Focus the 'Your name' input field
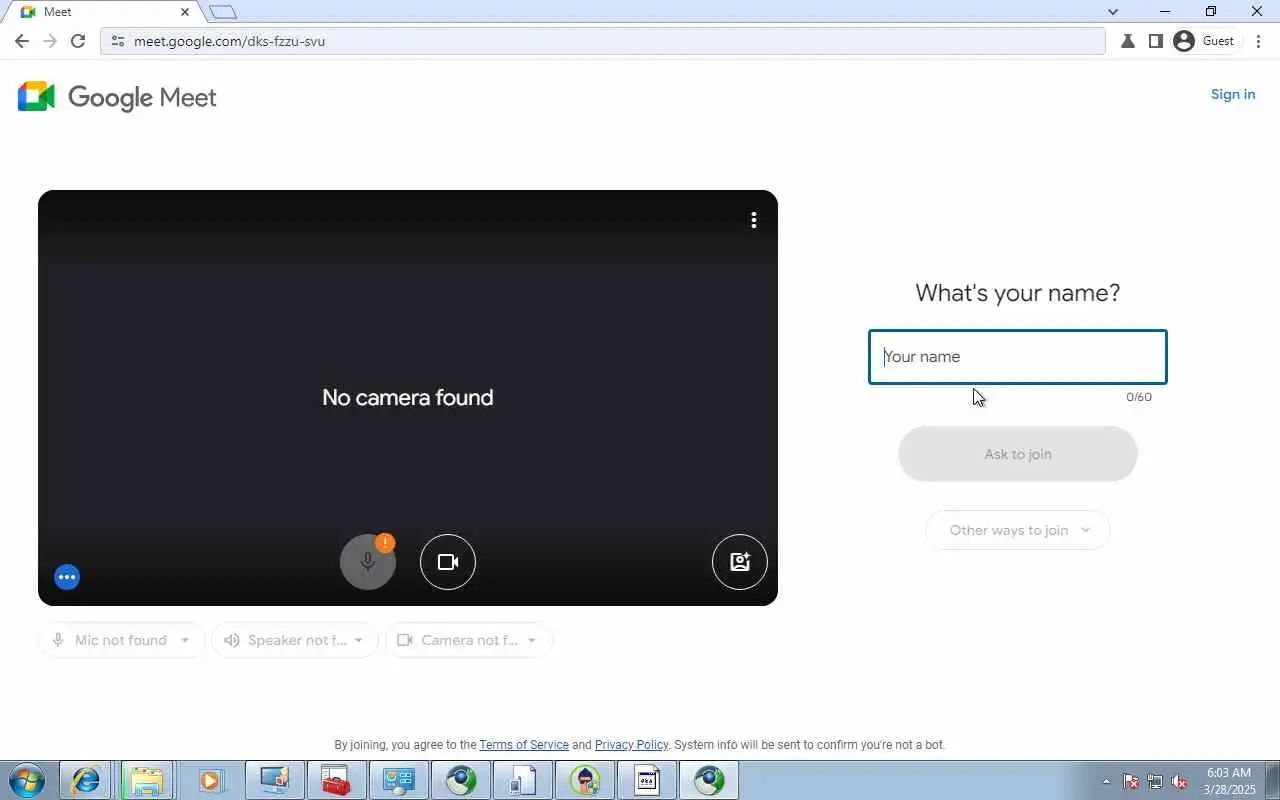Image resolution: width=1280 pixels, height=800 pixels. tap(1018, 357)
